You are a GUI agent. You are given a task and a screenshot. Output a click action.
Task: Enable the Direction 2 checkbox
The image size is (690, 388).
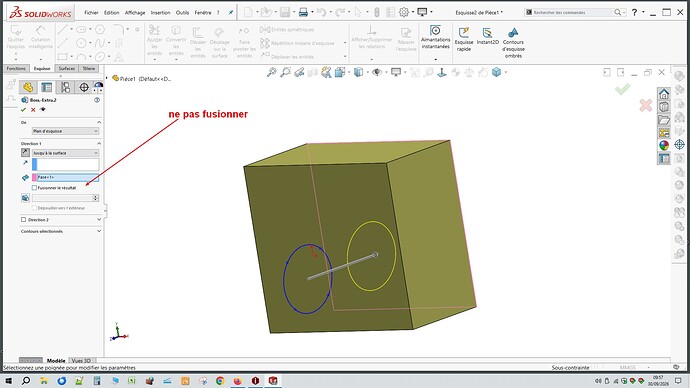pos(23,220)
